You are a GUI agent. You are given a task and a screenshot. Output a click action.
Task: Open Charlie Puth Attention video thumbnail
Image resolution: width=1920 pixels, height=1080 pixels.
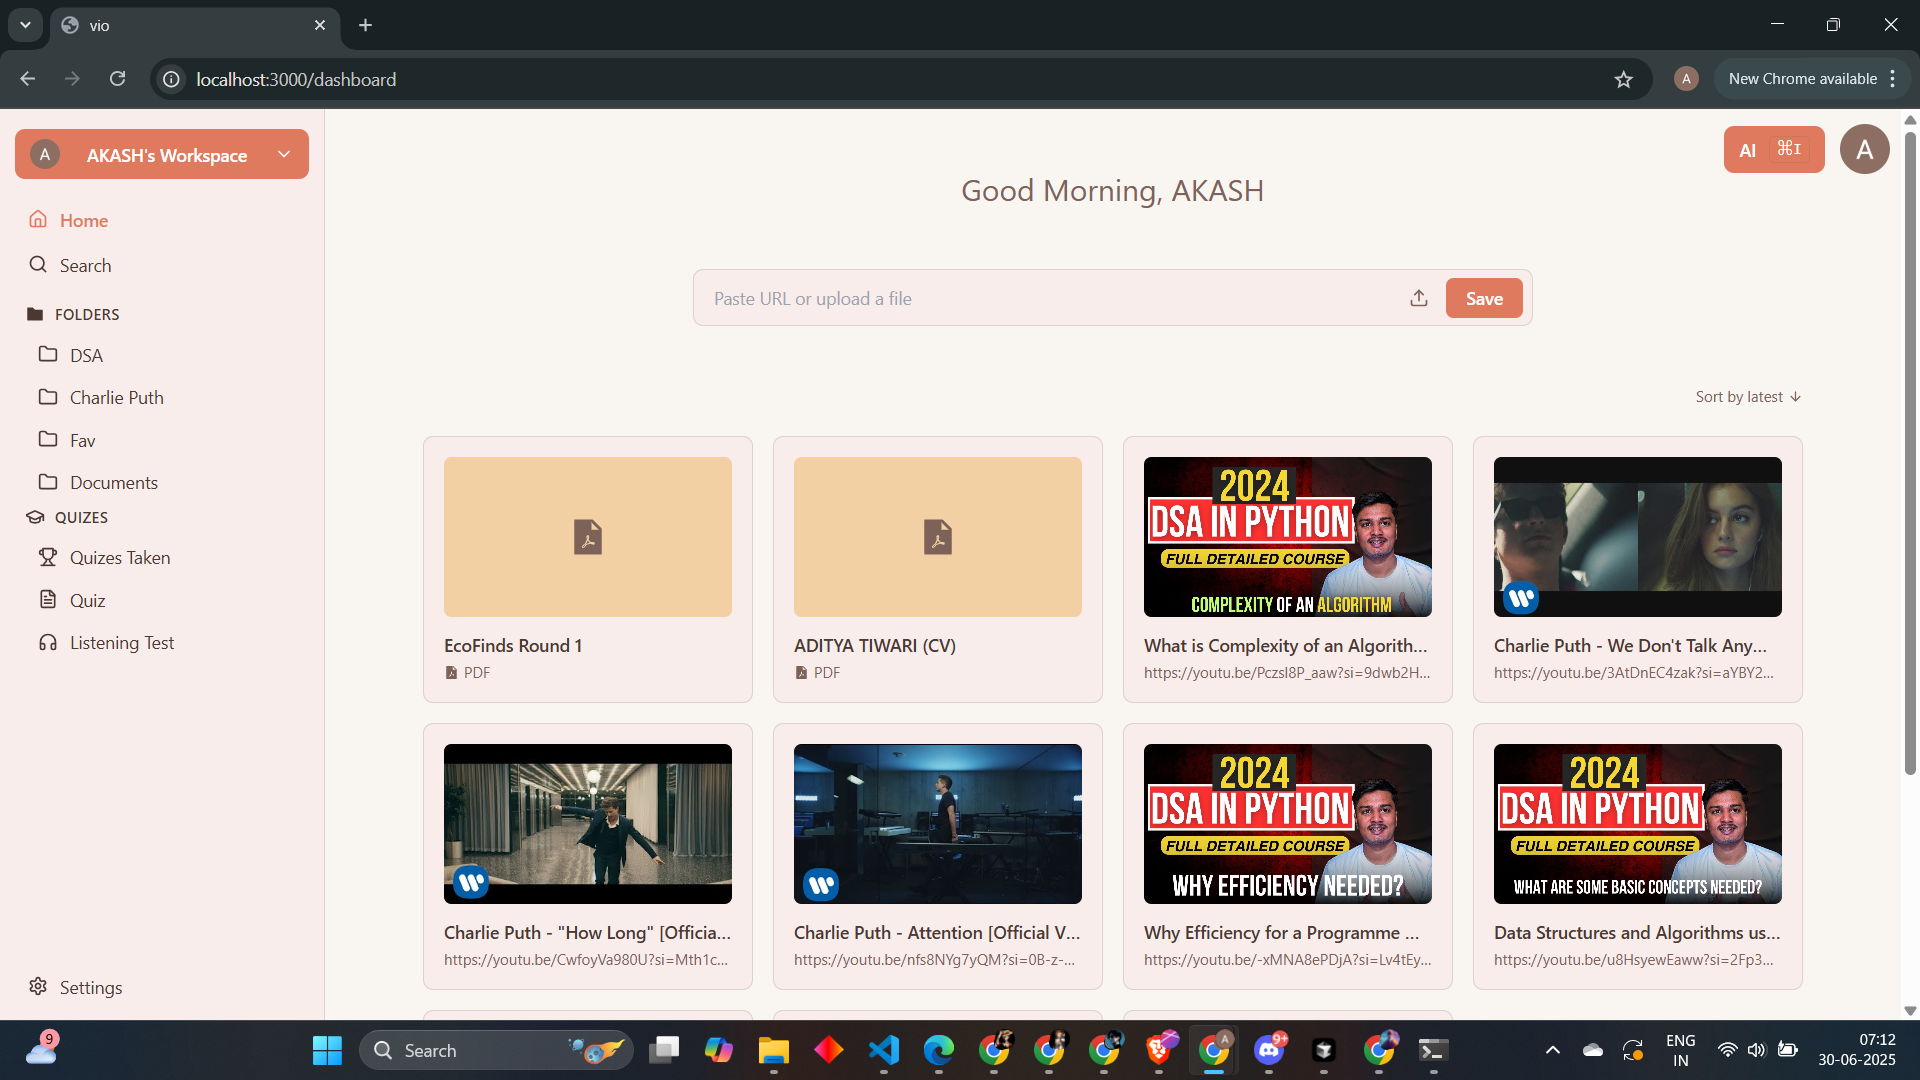pyautogui.click(x=937, y=823)
